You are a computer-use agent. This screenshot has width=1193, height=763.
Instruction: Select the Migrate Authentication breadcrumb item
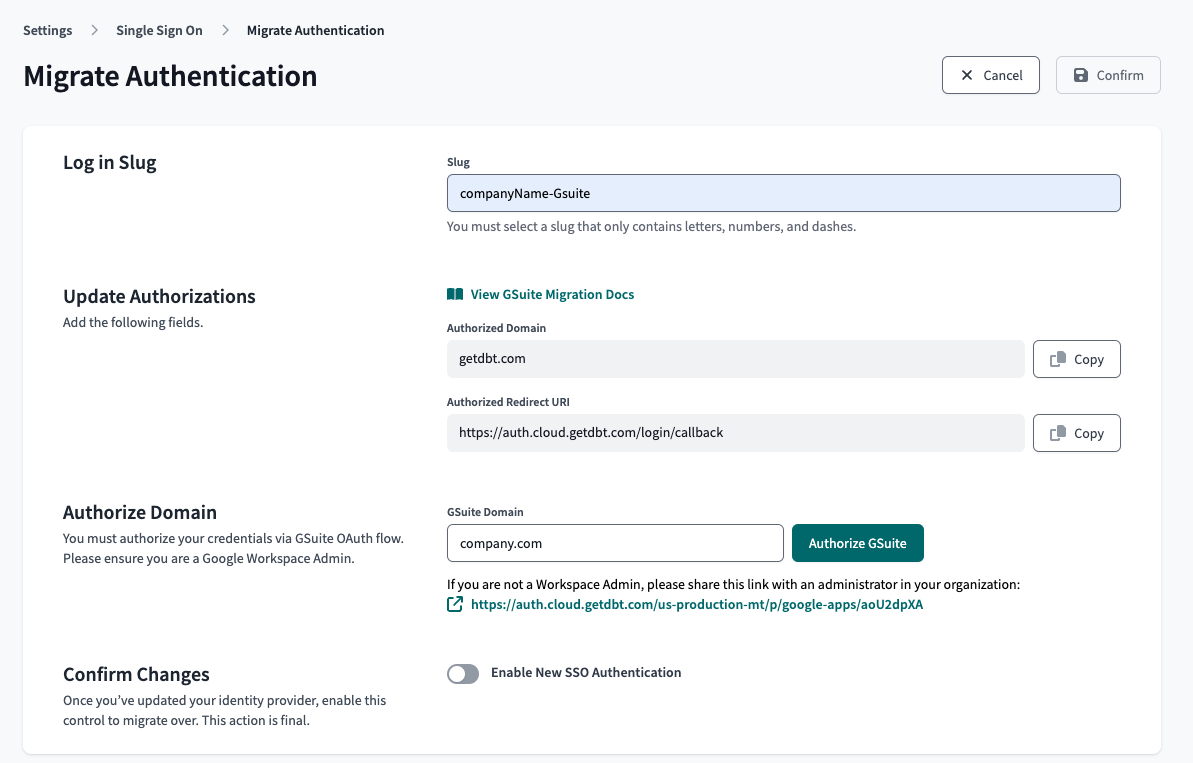pyautogui.click(x=315, y=30)
